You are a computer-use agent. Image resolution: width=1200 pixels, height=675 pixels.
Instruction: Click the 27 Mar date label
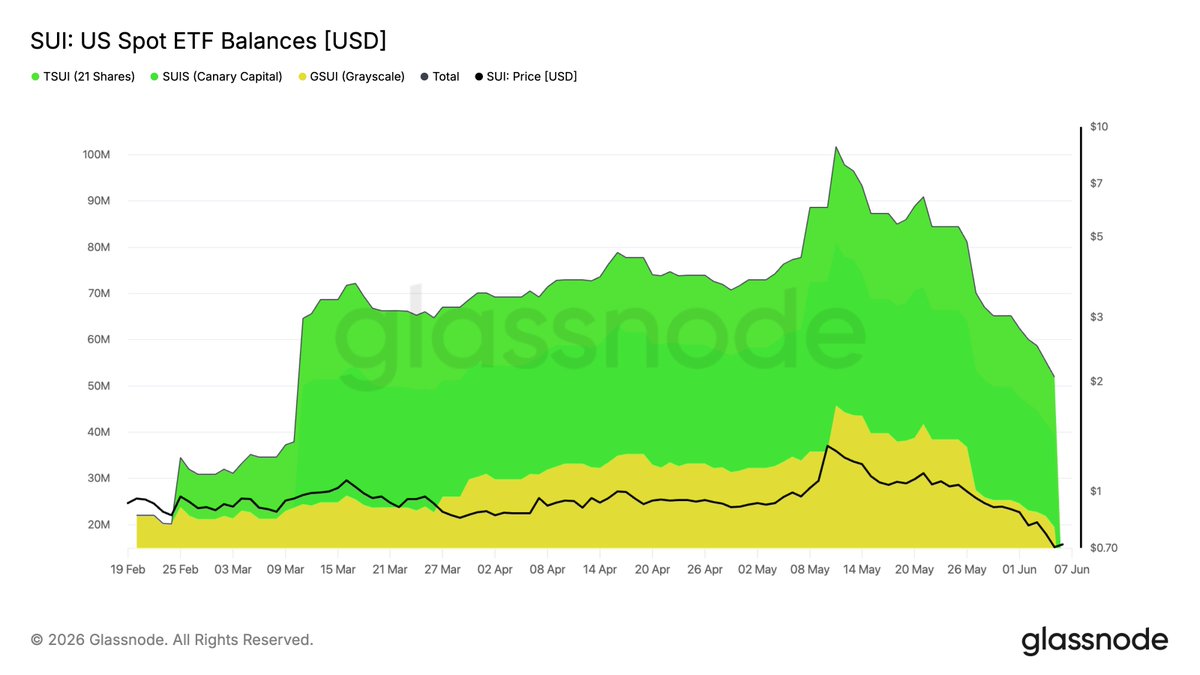point(442,569)
